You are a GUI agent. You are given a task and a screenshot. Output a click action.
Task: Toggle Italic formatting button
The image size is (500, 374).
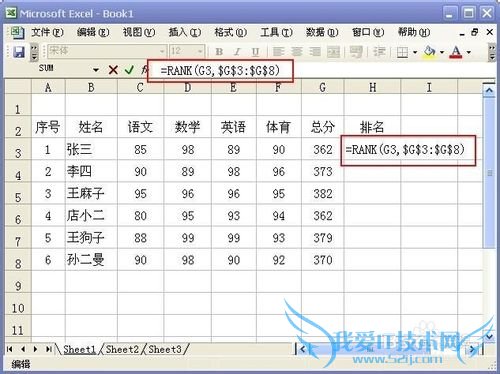pyautogui.click(x=237, y=52)
